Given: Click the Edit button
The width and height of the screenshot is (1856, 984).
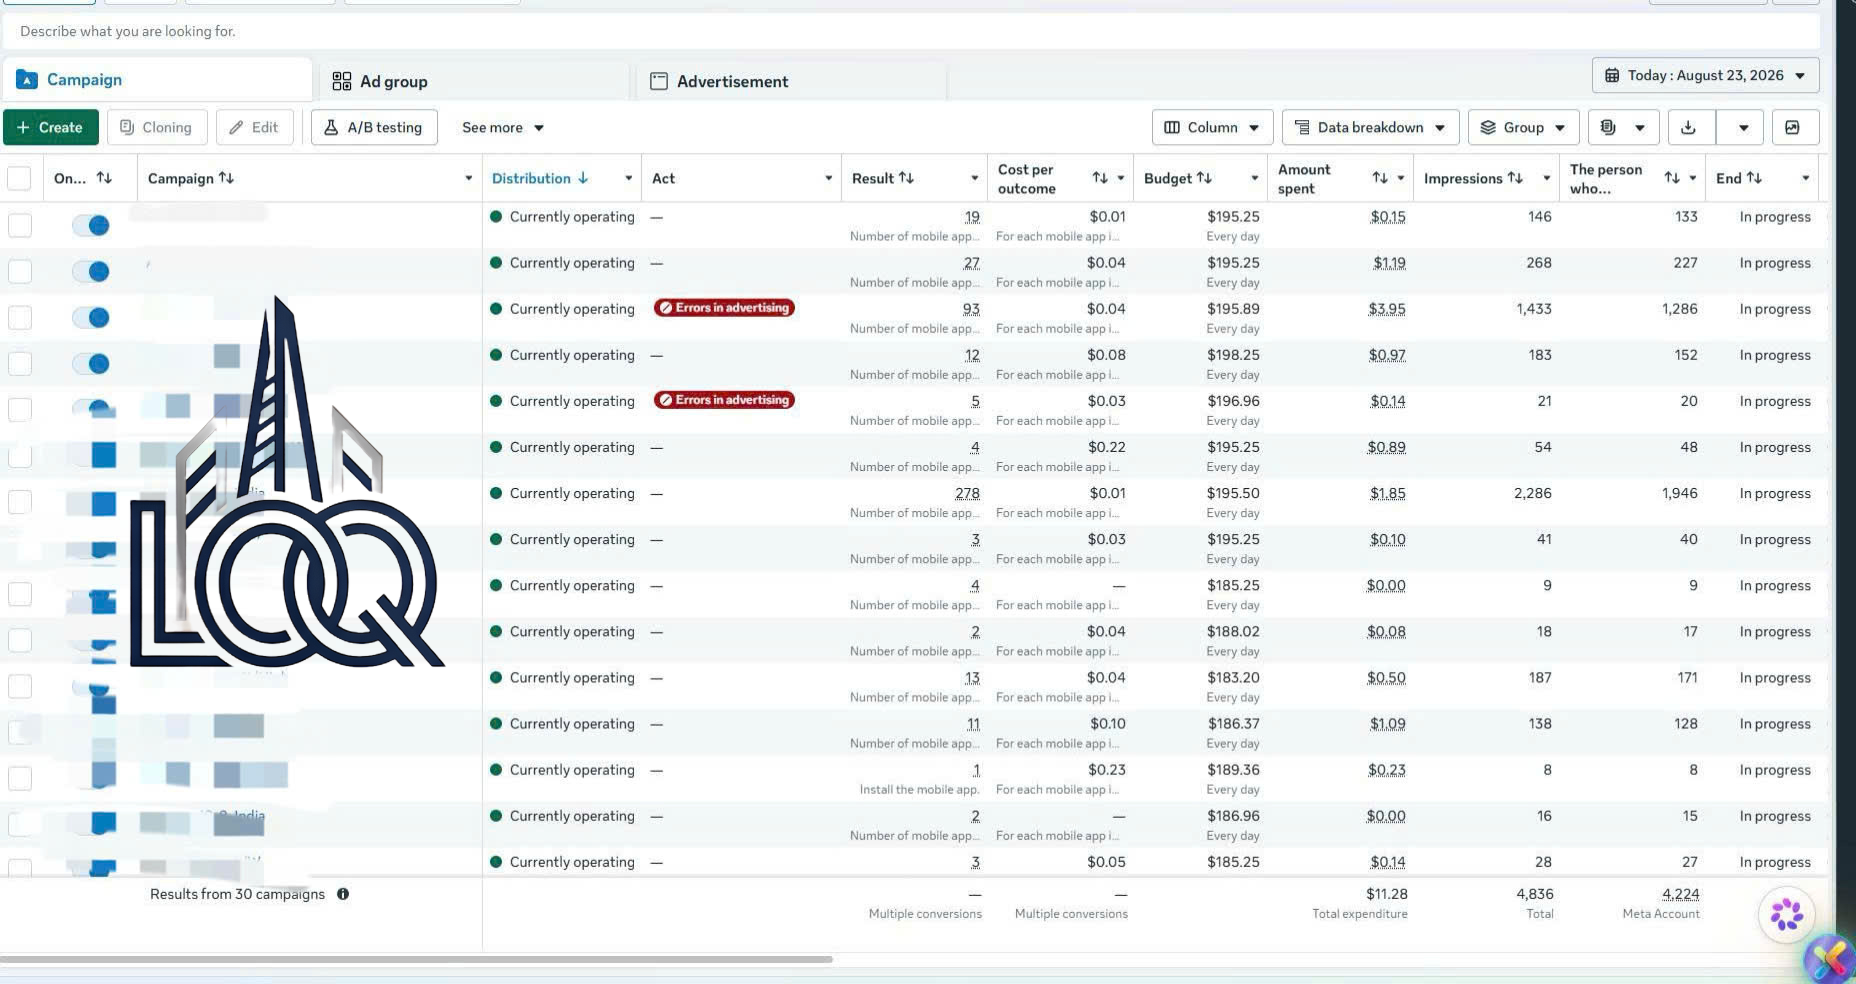Looking at the screenshot, I should (254, 127).
